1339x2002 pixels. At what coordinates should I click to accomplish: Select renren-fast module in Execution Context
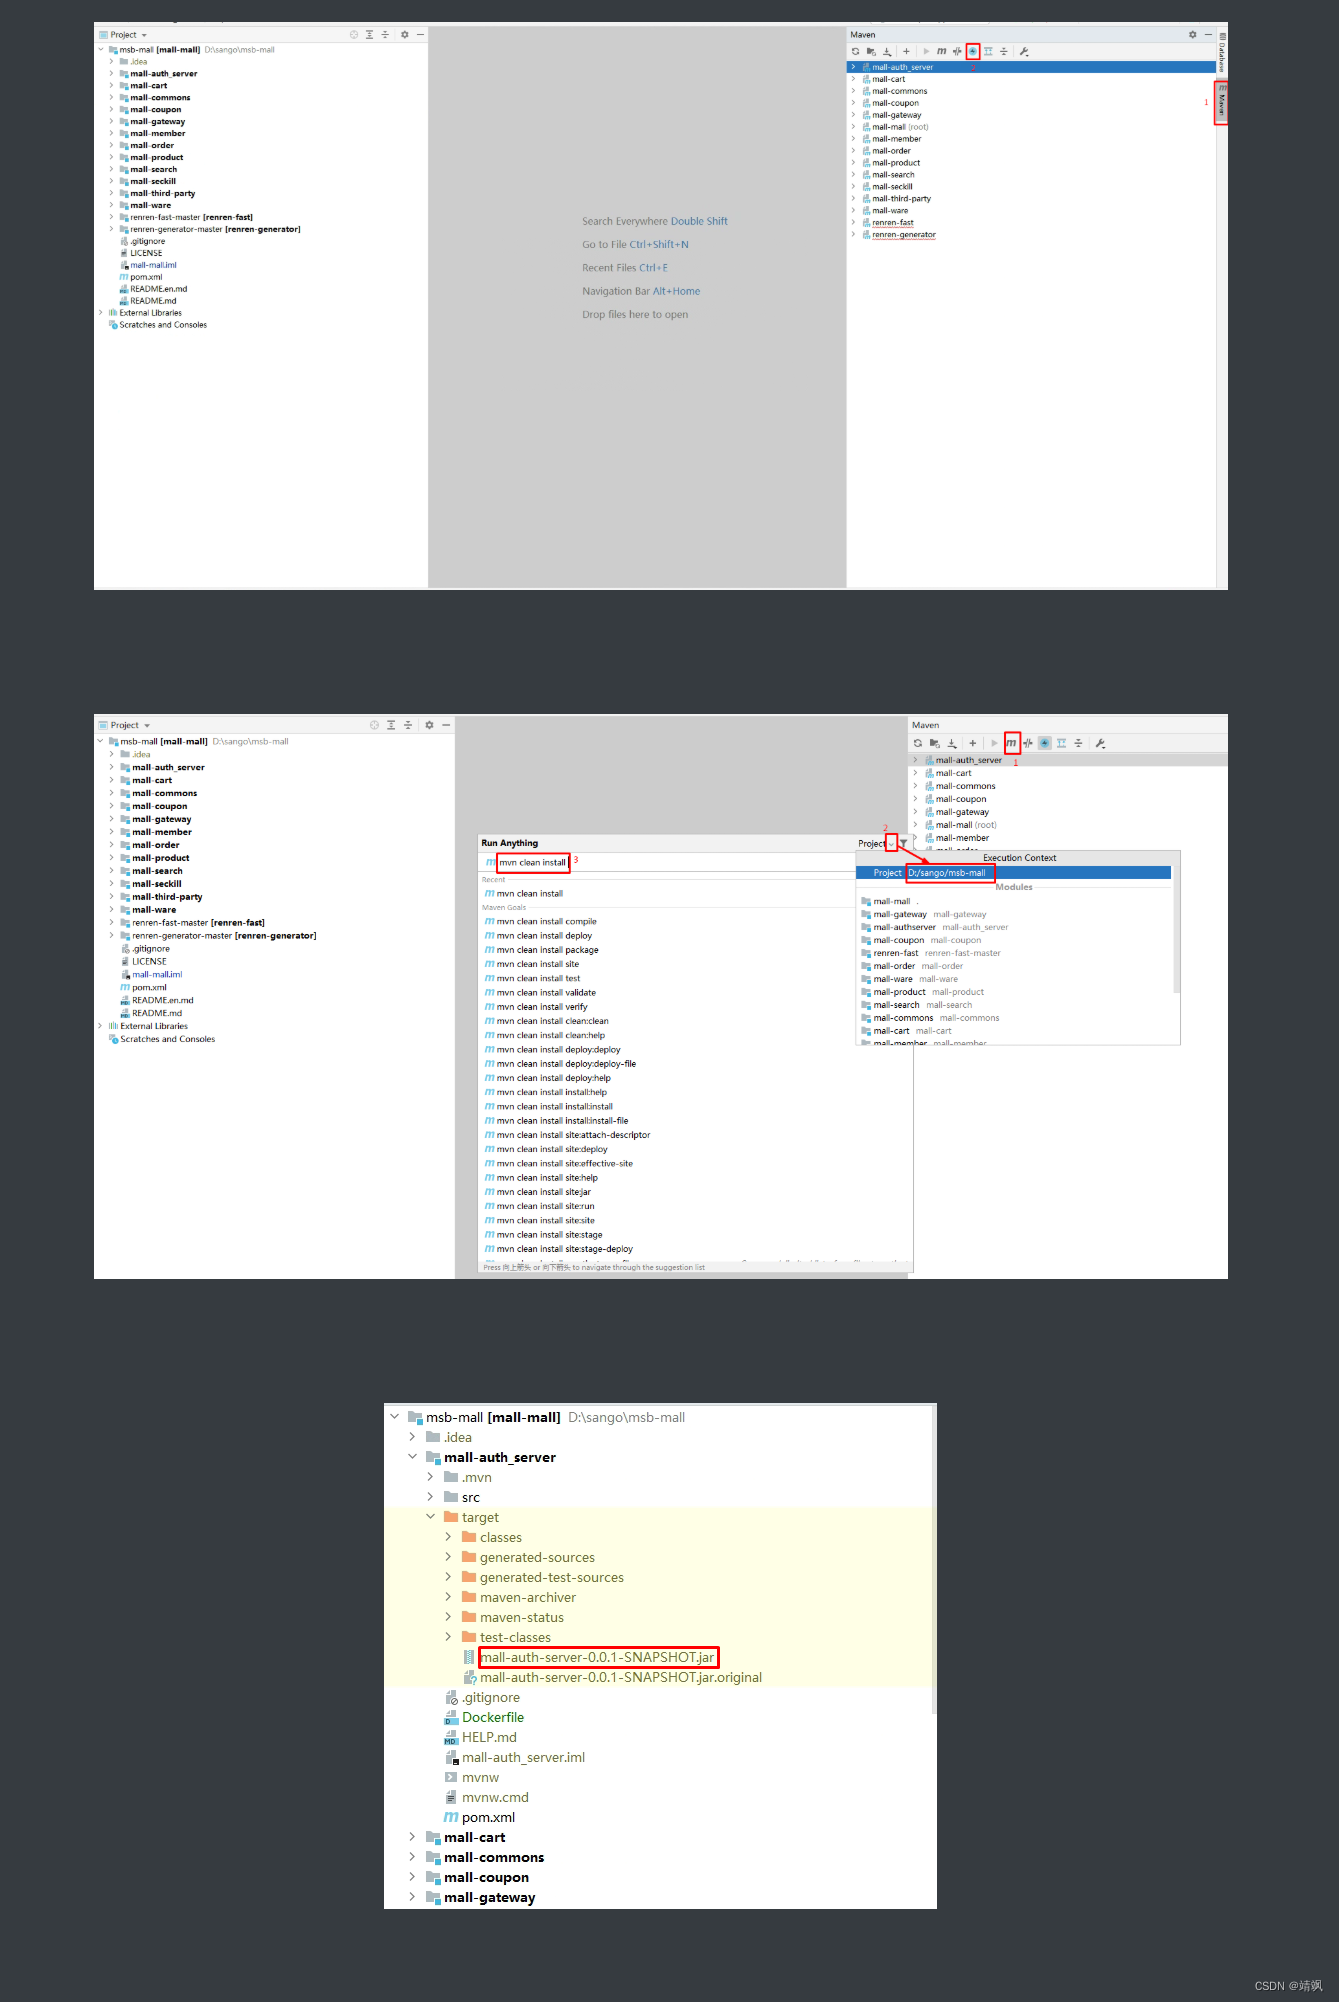click(x=930, y=953)
